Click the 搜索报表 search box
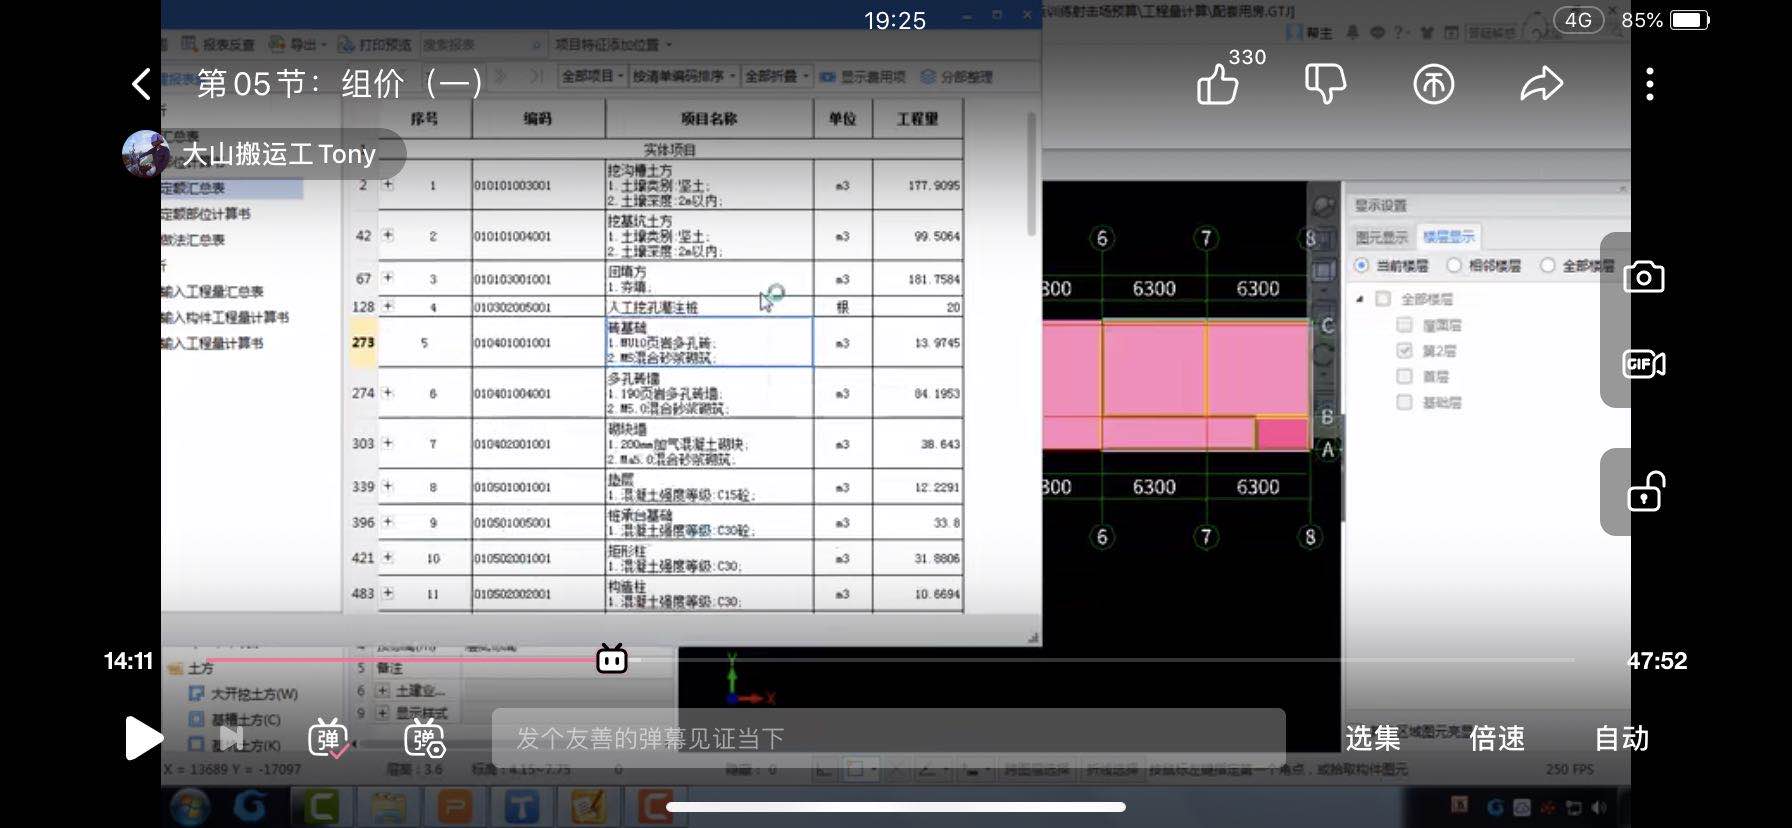Image resolution: width=1792 pixels, height=828 pixels. tap(482, 45)
